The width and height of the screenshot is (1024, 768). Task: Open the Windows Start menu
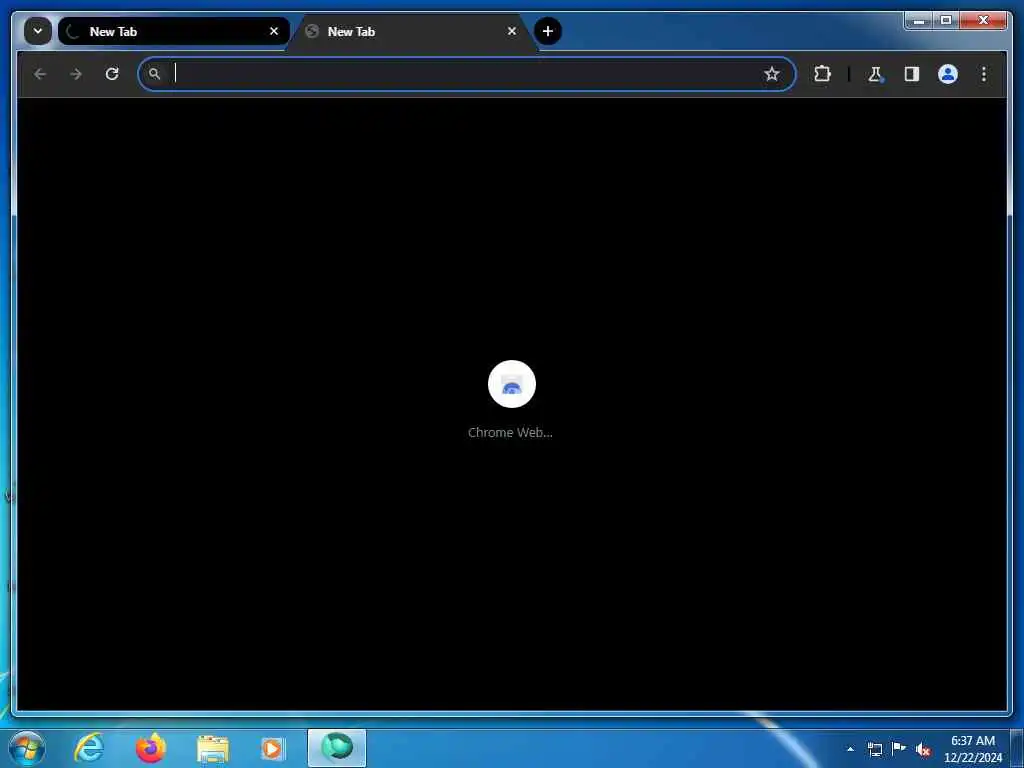[27, 748]
